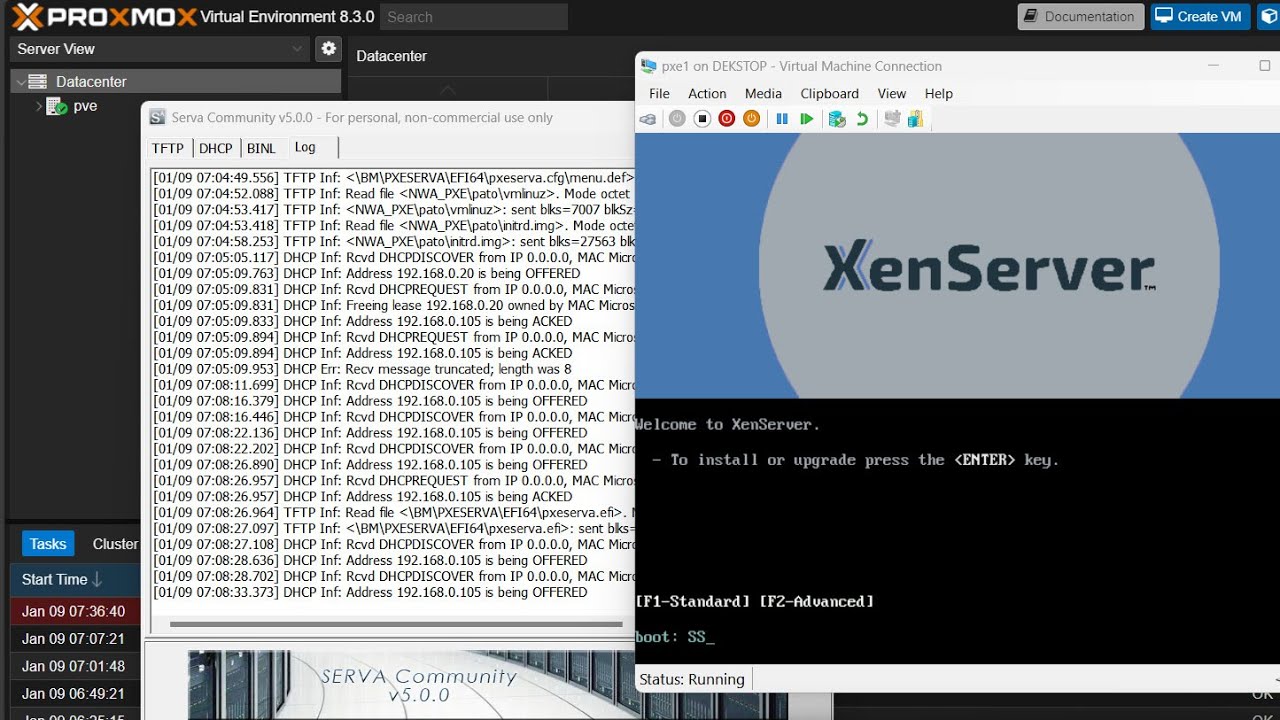Image resolution: width=1280 pixels, height=720 pixels.
Task: Open the Action menu
Action: [707, 93]
